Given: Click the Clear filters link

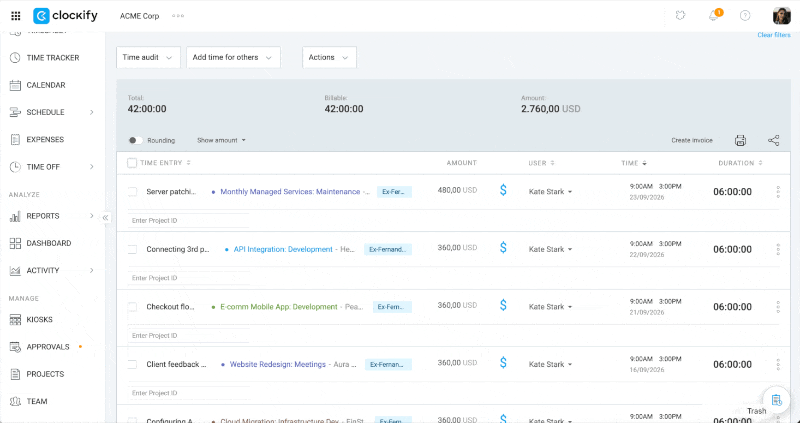Looking at the screenshot, I should coord(774,35).
